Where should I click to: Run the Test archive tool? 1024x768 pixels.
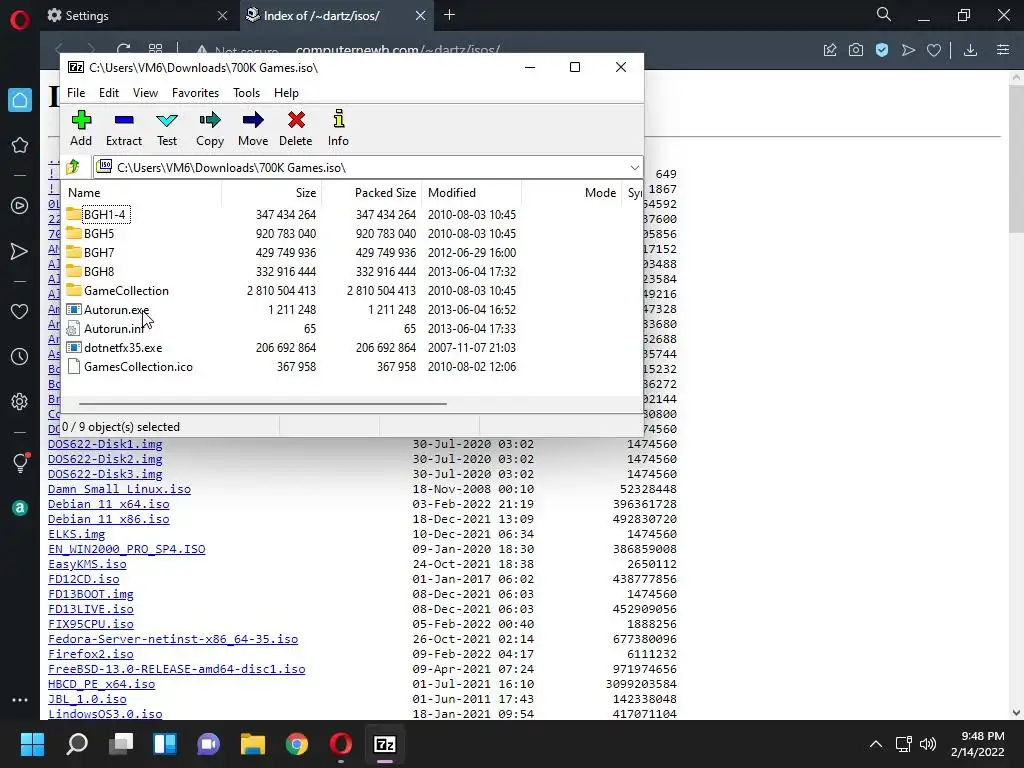(167, 129)
